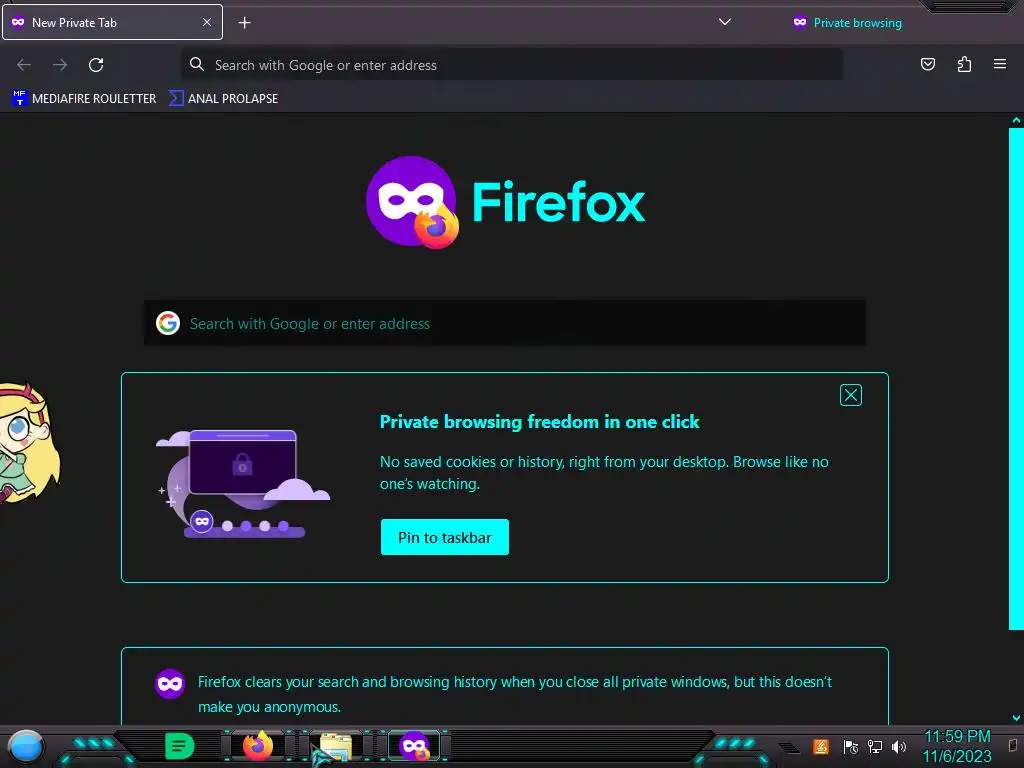The image size is (1024, 768).
Task: Focus the center Search with Google field
Action: (505, 323)
